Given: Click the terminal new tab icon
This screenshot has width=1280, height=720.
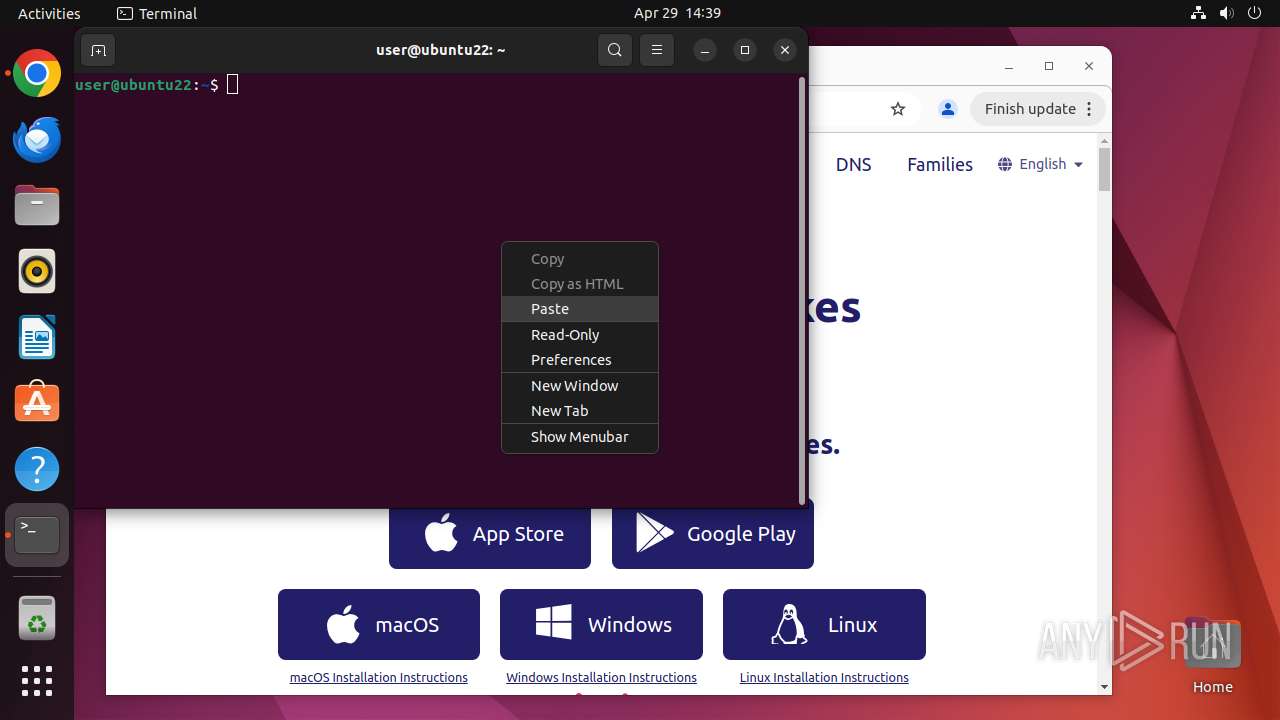Looking at the screenshot, I should (x=98, y=50).
